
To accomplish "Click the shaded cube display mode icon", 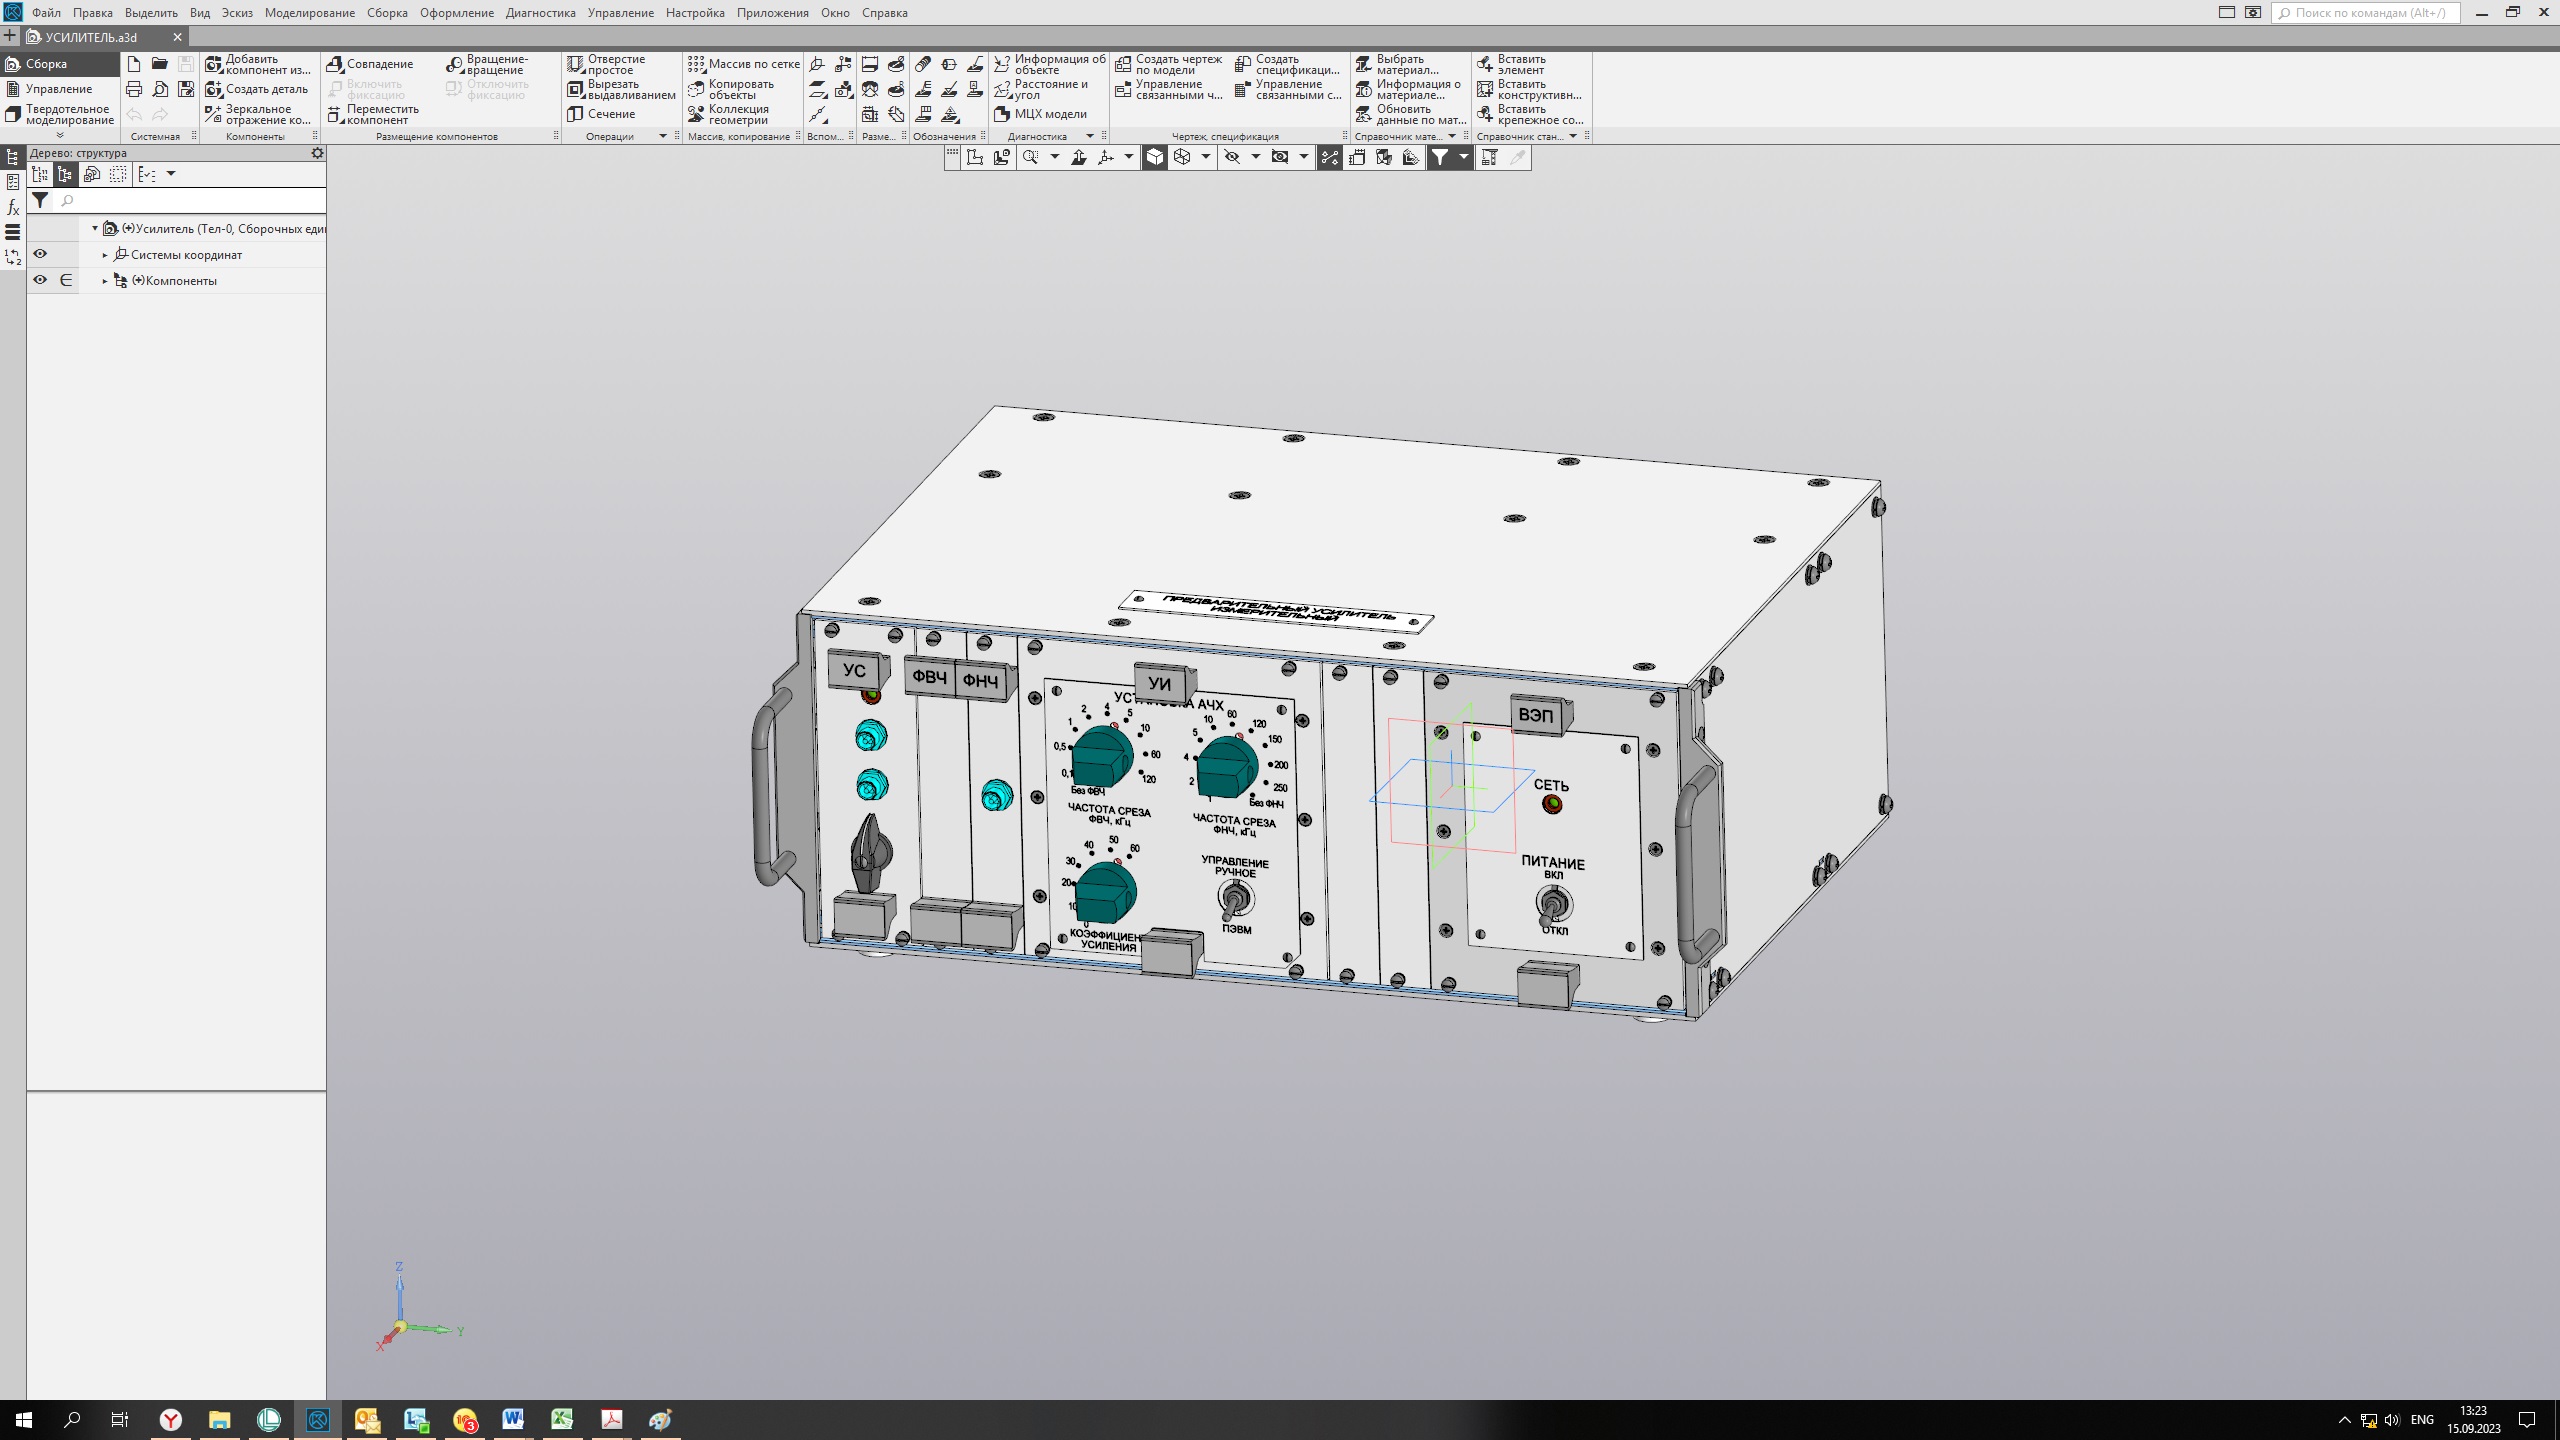I will point(1155,157).
